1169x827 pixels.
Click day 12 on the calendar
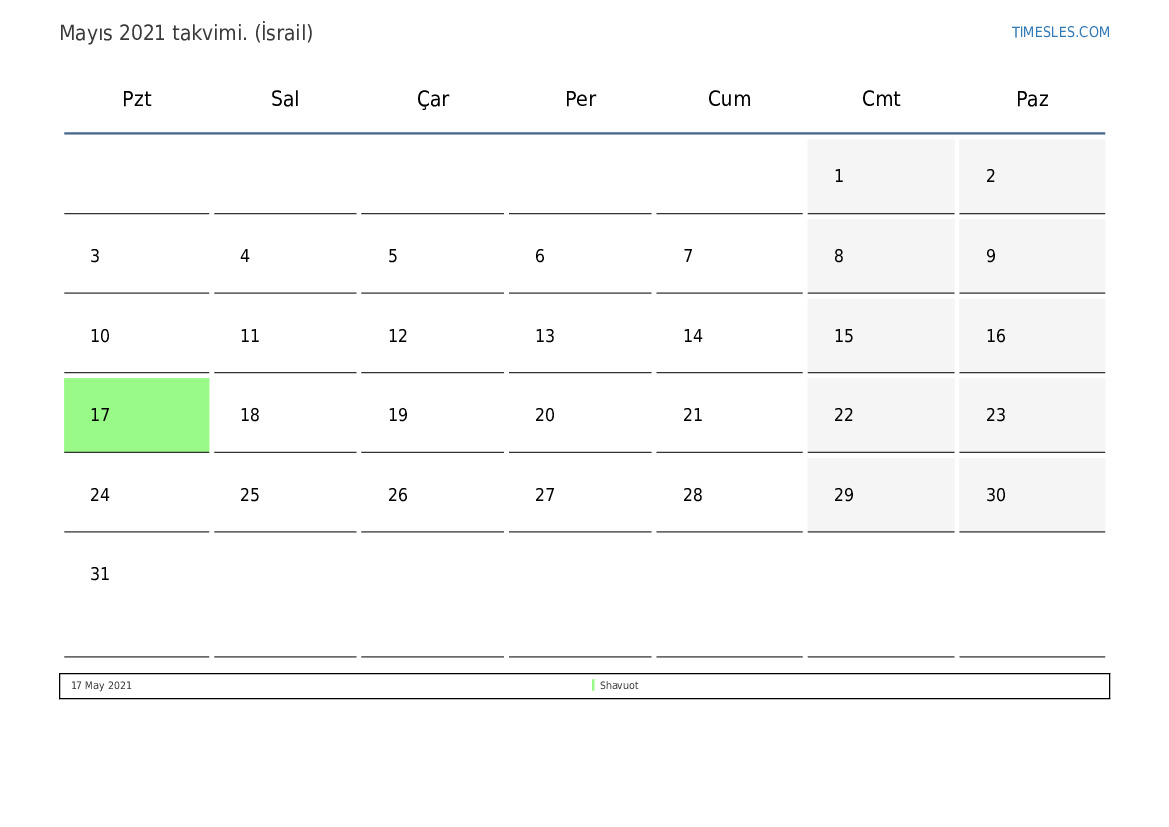coord(432,336)
